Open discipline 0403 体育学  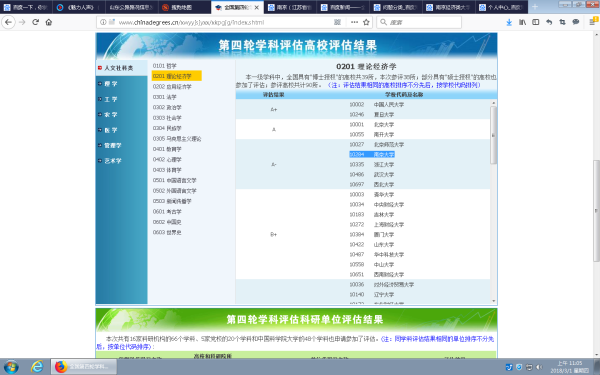[167, 170]
